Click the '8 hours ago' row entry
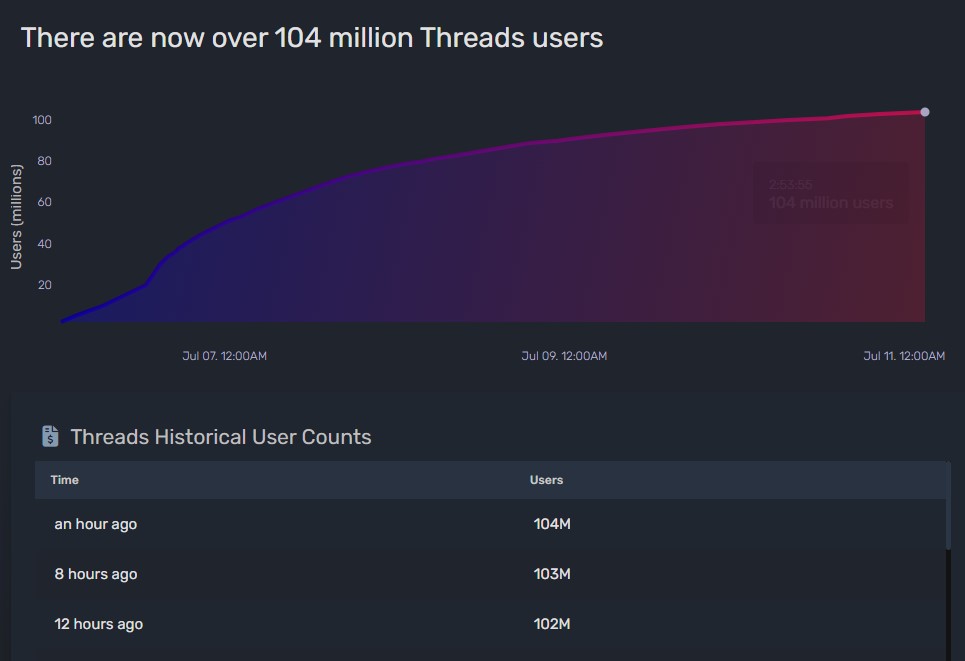 pos(95,574)
